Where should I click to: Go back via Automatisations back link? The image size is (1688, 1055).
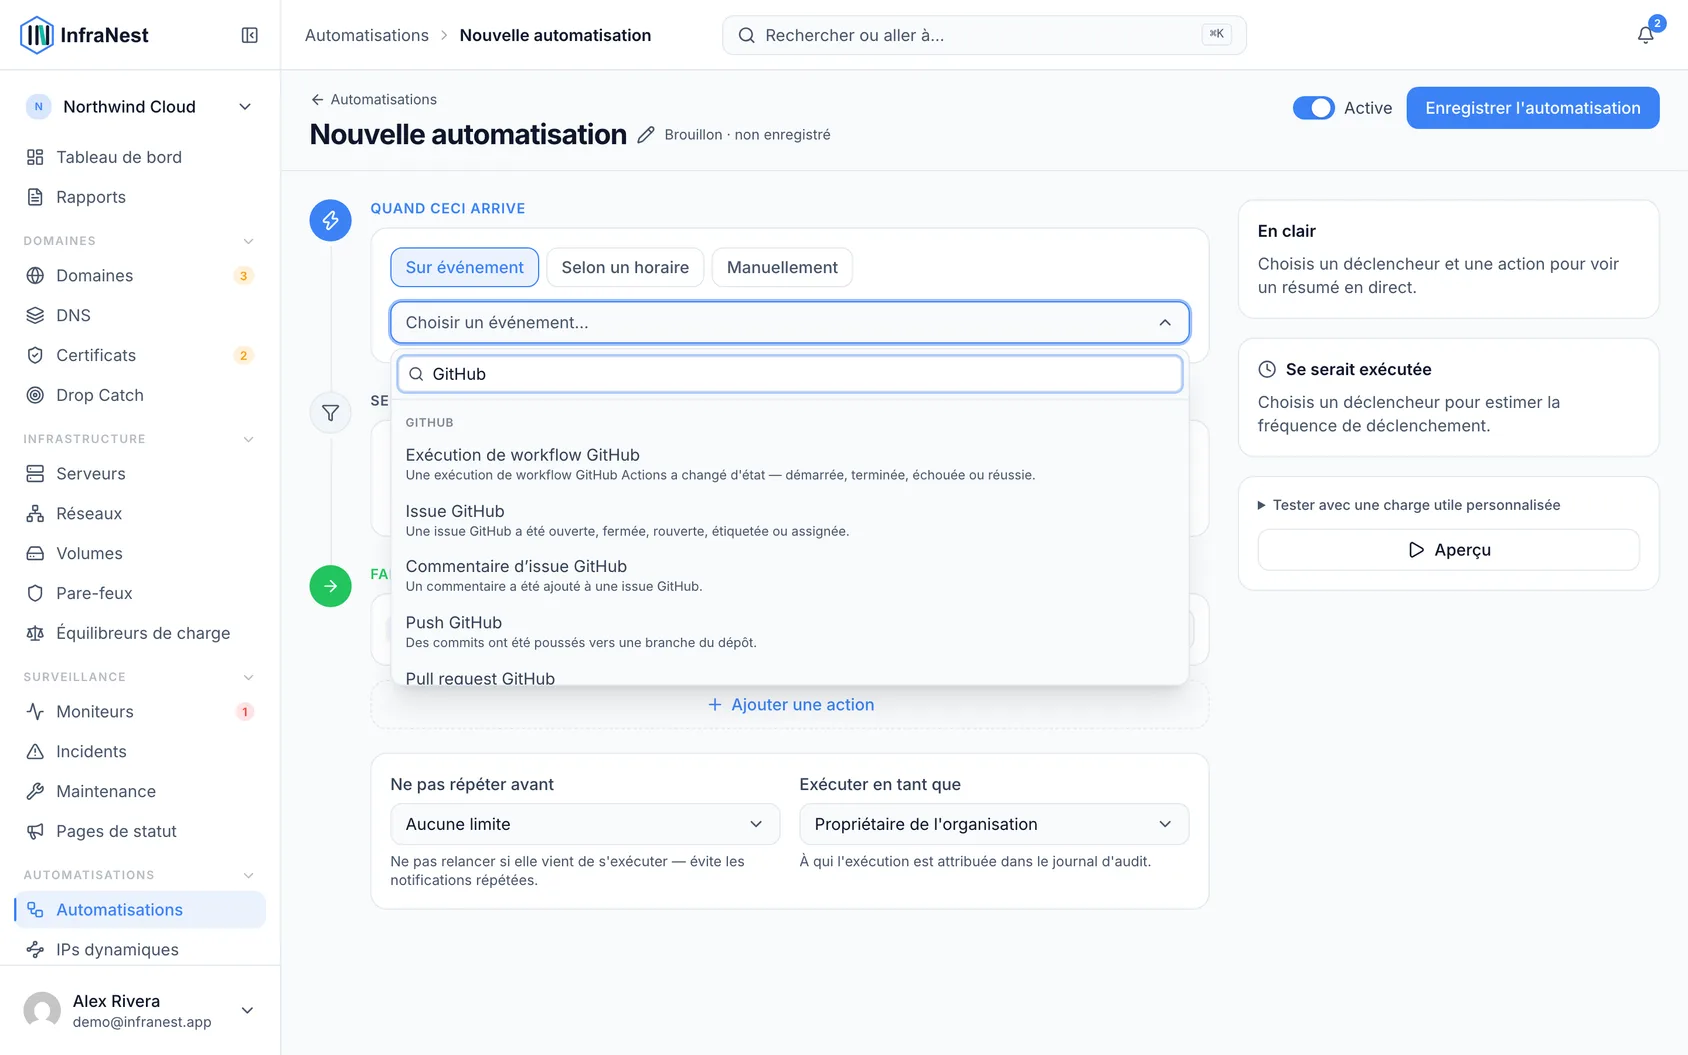click(373, 99)
